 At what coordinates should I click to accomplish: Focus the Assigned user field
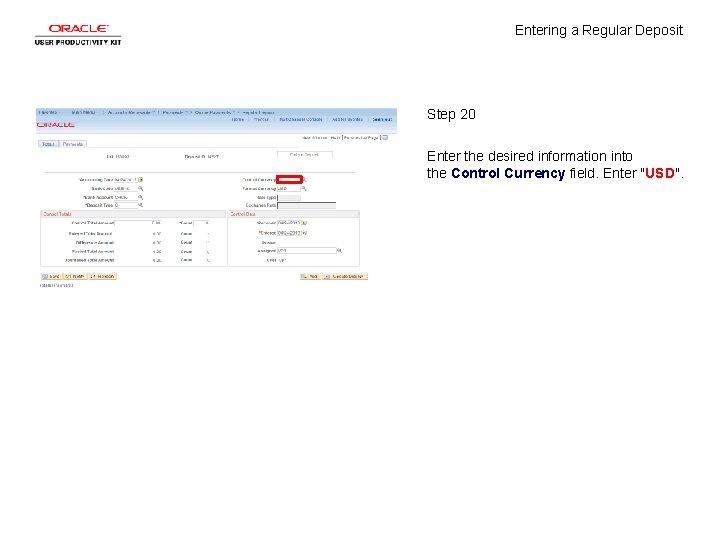[307, 251]
